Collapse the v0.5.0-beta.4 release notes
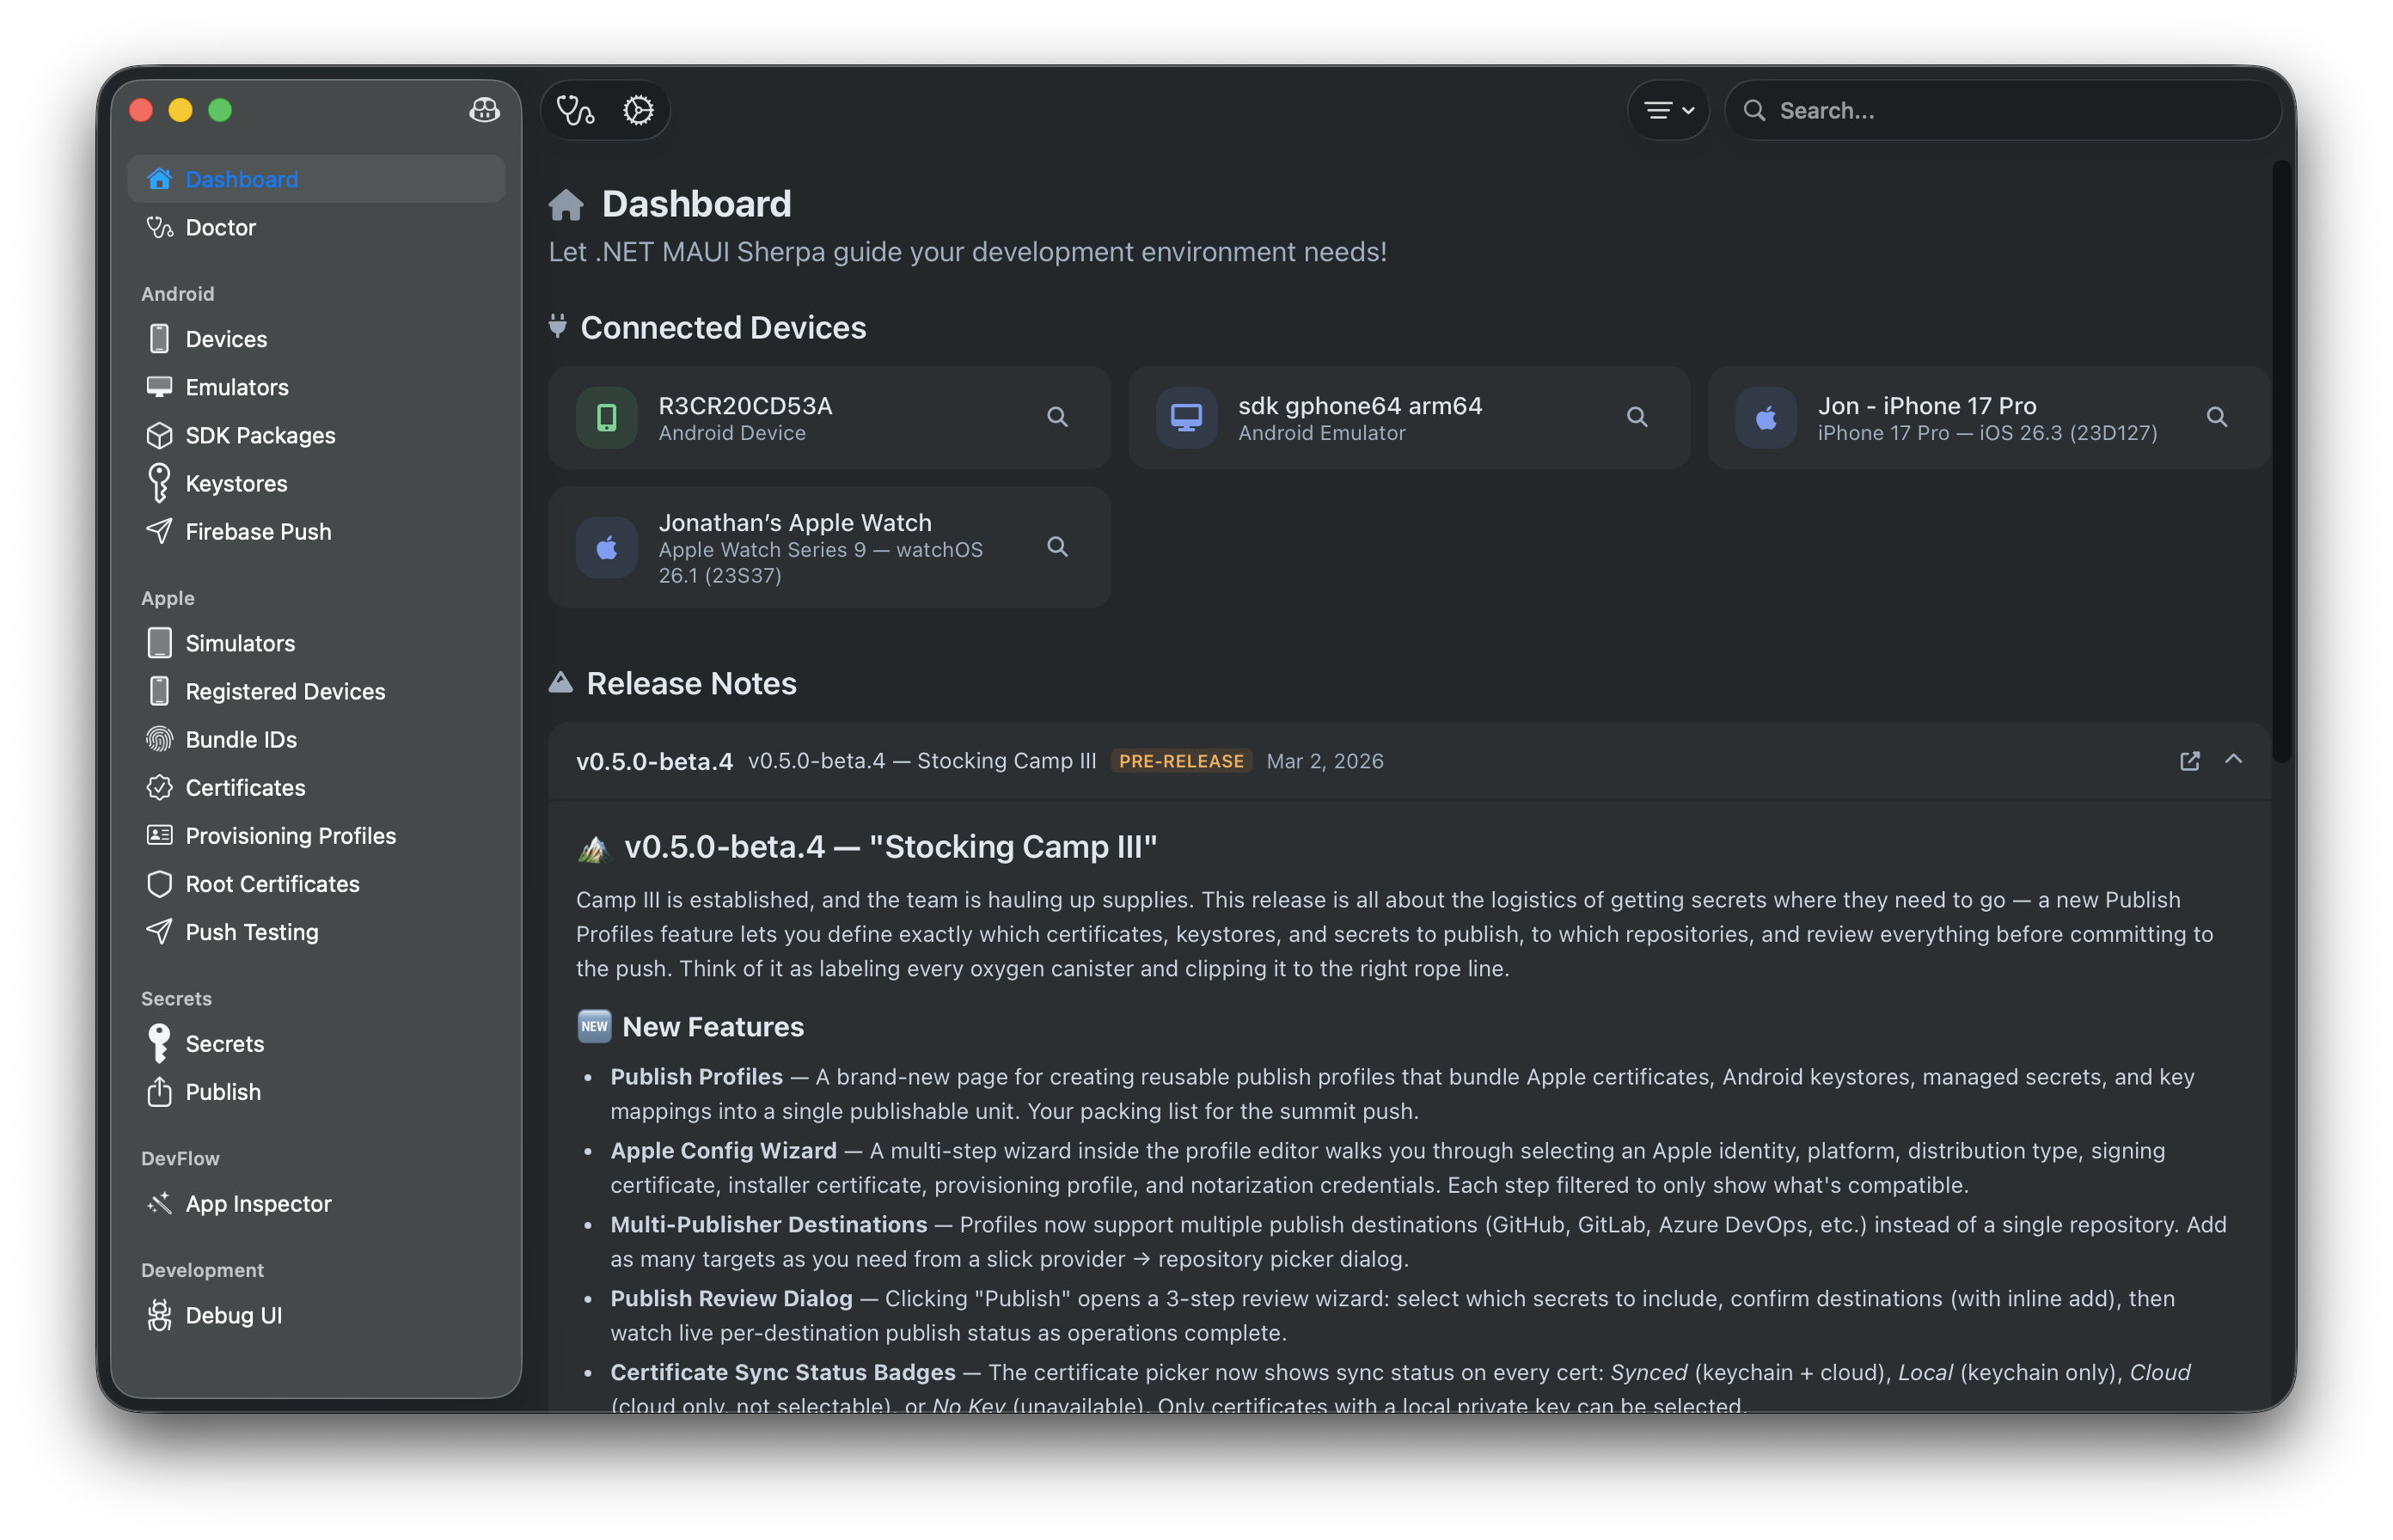The height and width of the screenshot is (1540, 2393). tap(2233, 760)
